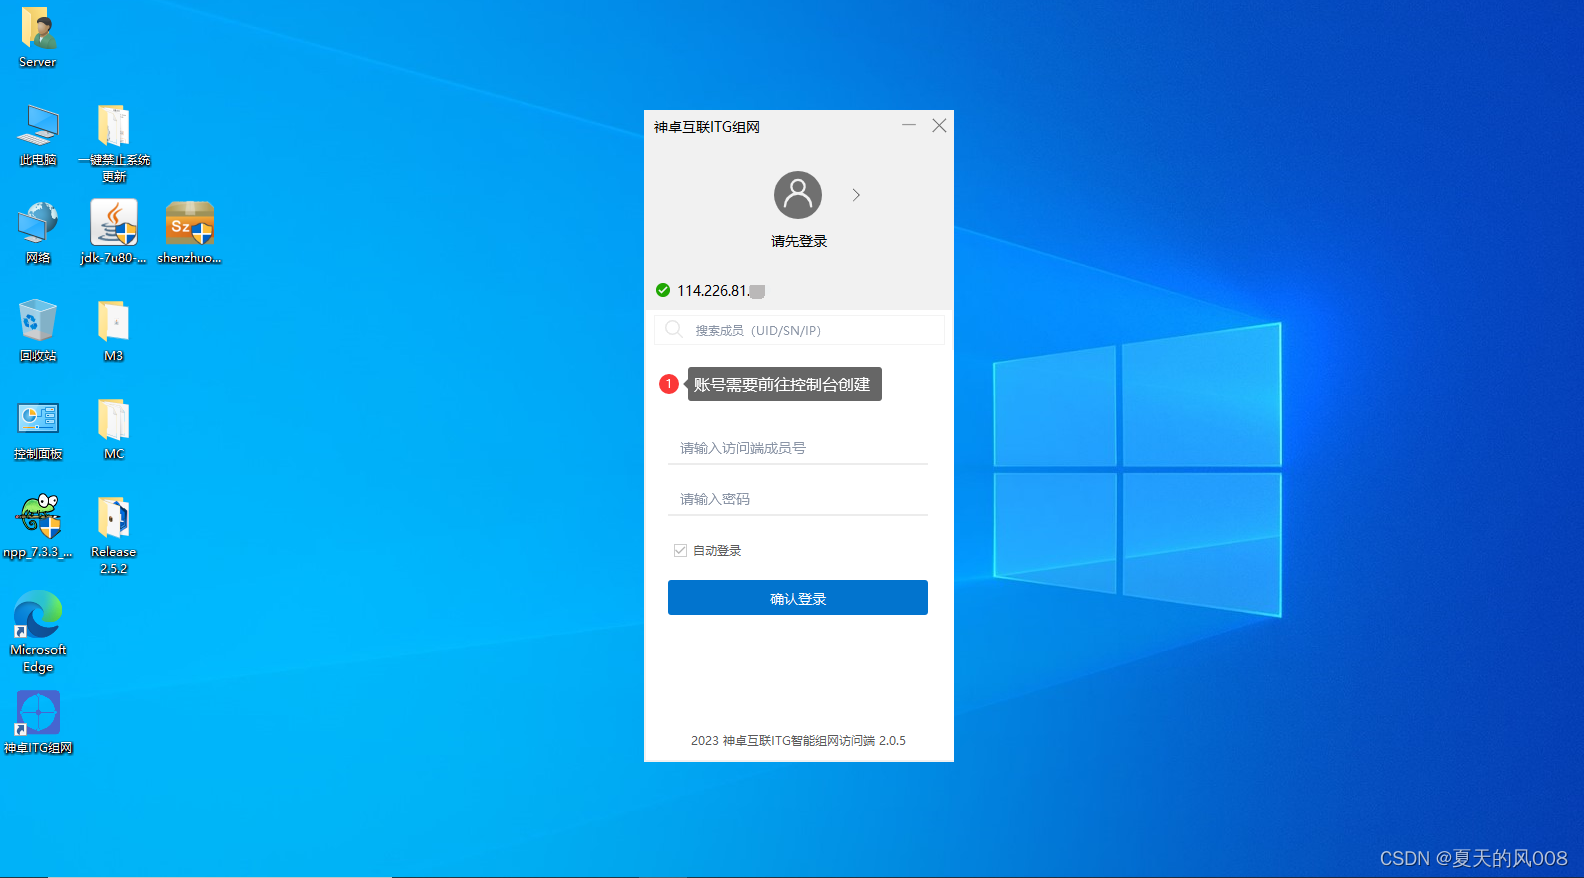This screenshot has height=878, width=1584.
Task: Click the search magnifier icon
Action: pos(674,329)
